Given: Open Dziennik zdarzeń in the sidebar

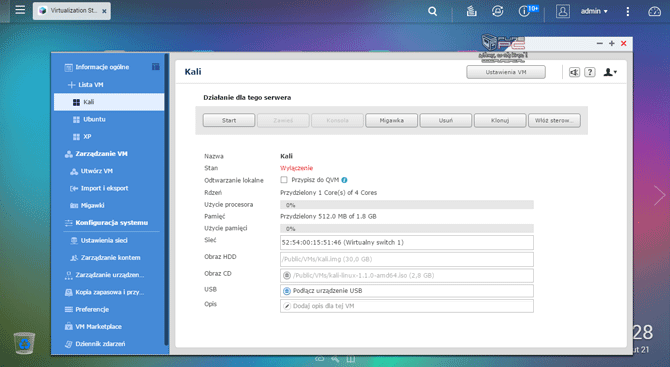Looking at the screenshot, I should point(100,344).
